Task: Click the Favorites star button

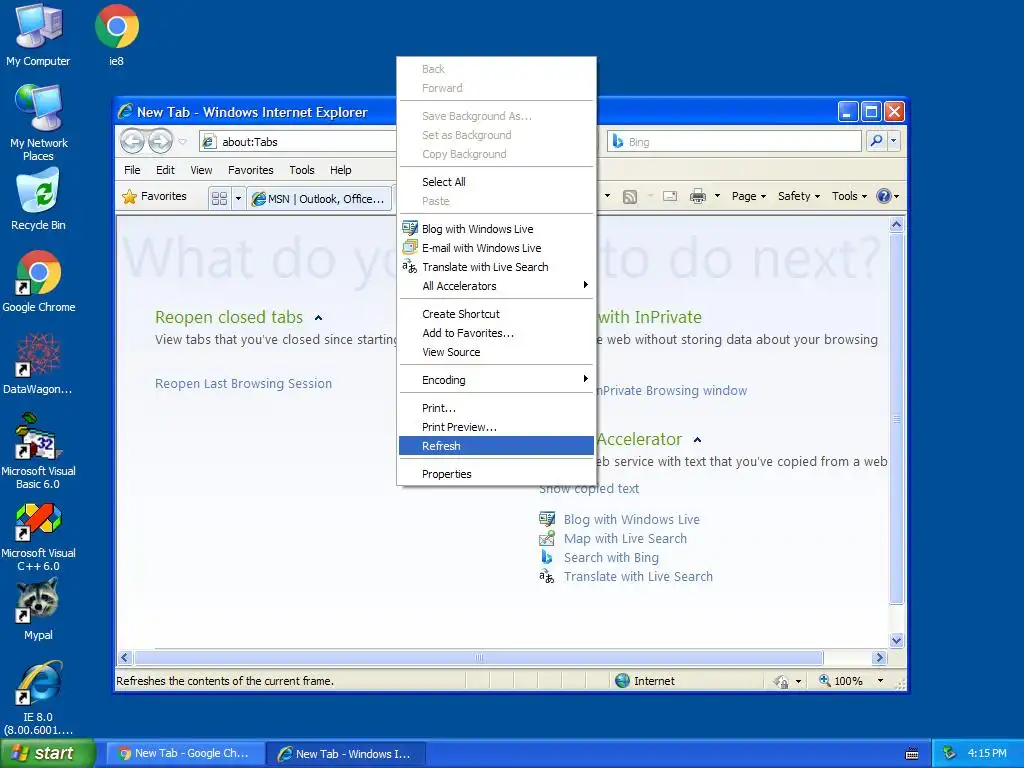Action: [155, 196]
